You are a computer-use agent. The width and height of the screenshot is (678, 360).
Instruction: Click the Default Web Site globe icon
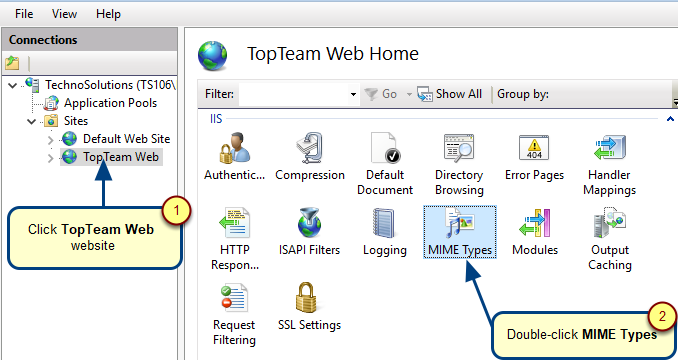(x=69, y=139)
